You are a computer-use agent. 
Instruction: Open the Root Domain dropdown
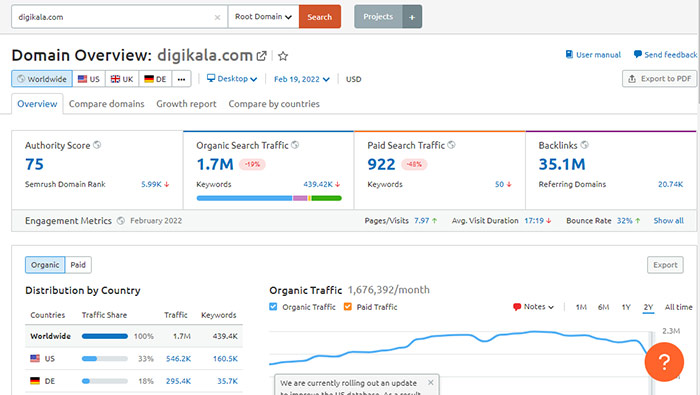(x=263, y=17)
